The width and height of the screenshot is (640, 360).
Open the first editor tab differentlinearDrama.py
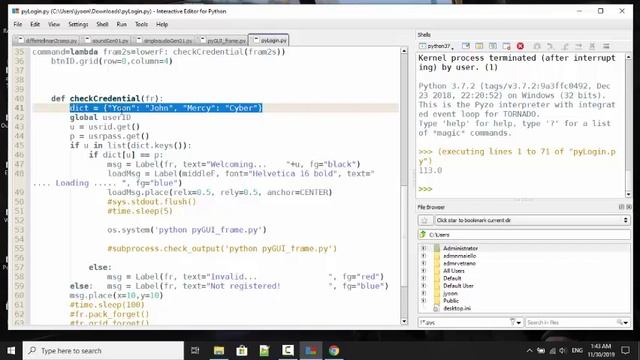(47, 40)
